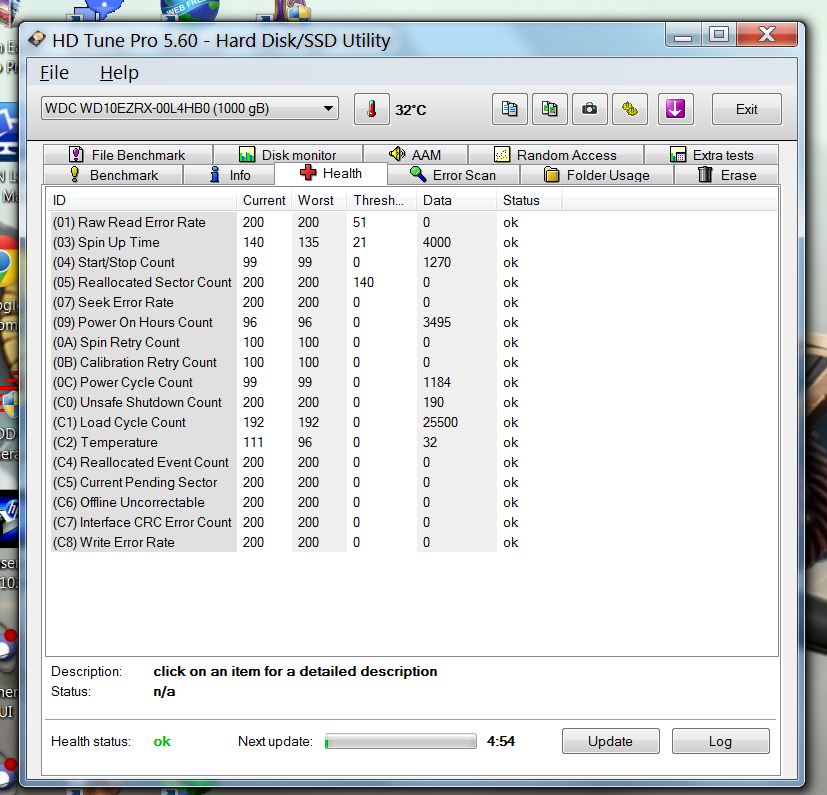Select the Health tab

331,174
